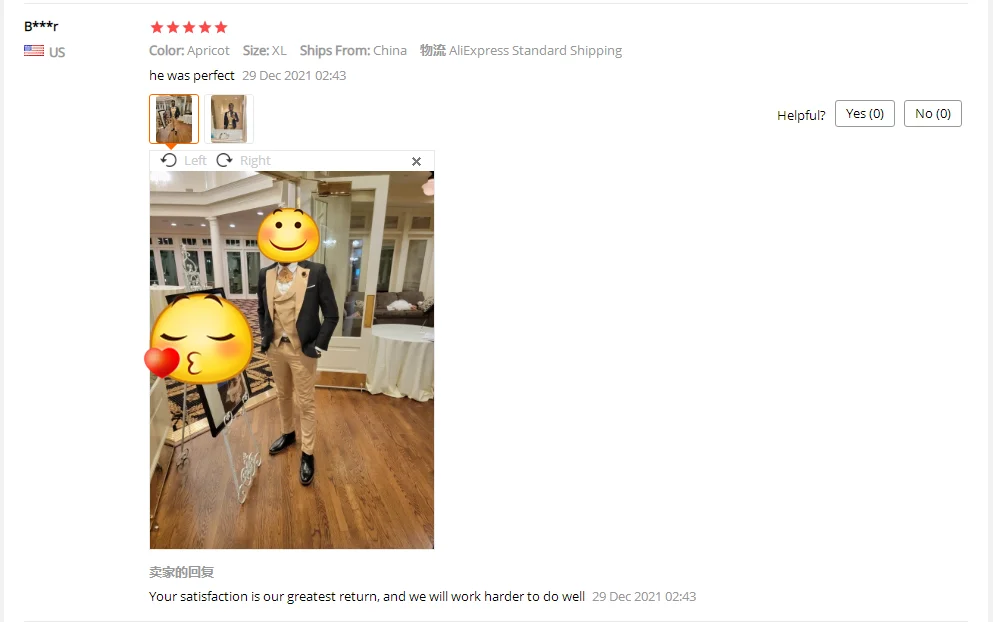Screen dimensions: 993x622
Task: Click the US flag icon
Action: pos(34,51)
